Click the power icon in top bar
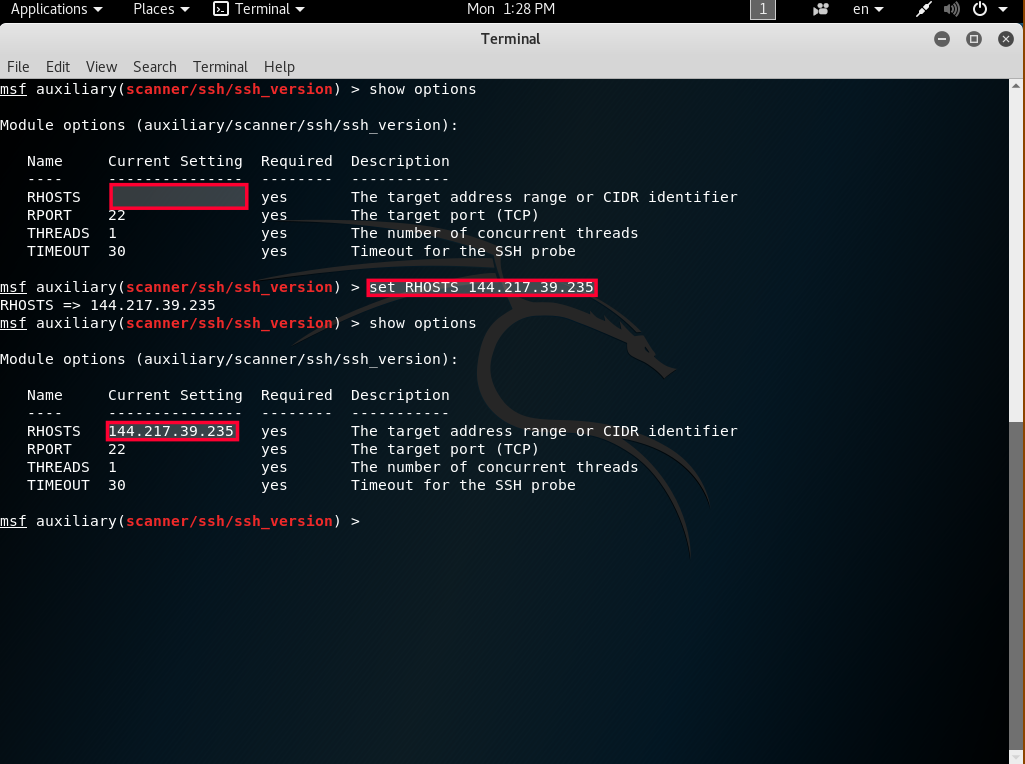The height and width of the screenshot is (764, 1025). click(x=979, y=9)
